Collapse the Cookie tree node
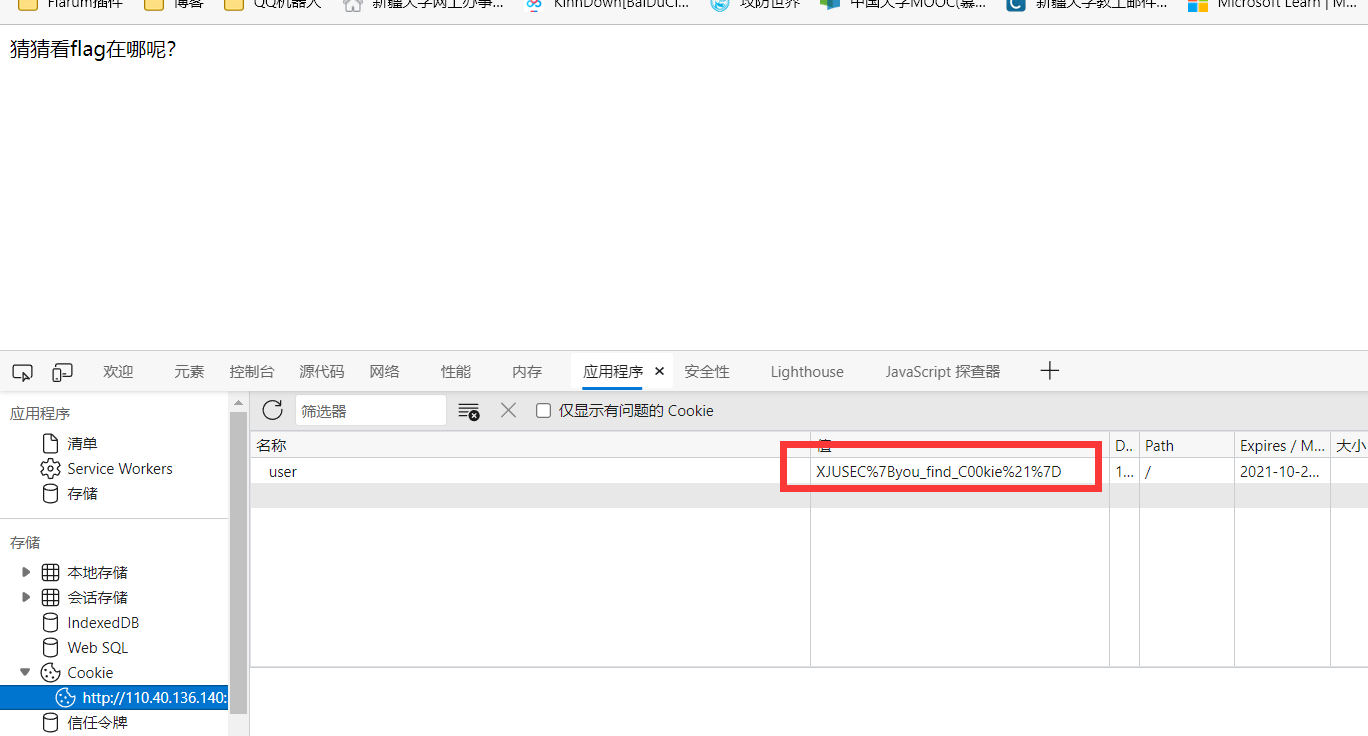The height and width of the screenshot is (736, 1368). click(x=26, y=673)
